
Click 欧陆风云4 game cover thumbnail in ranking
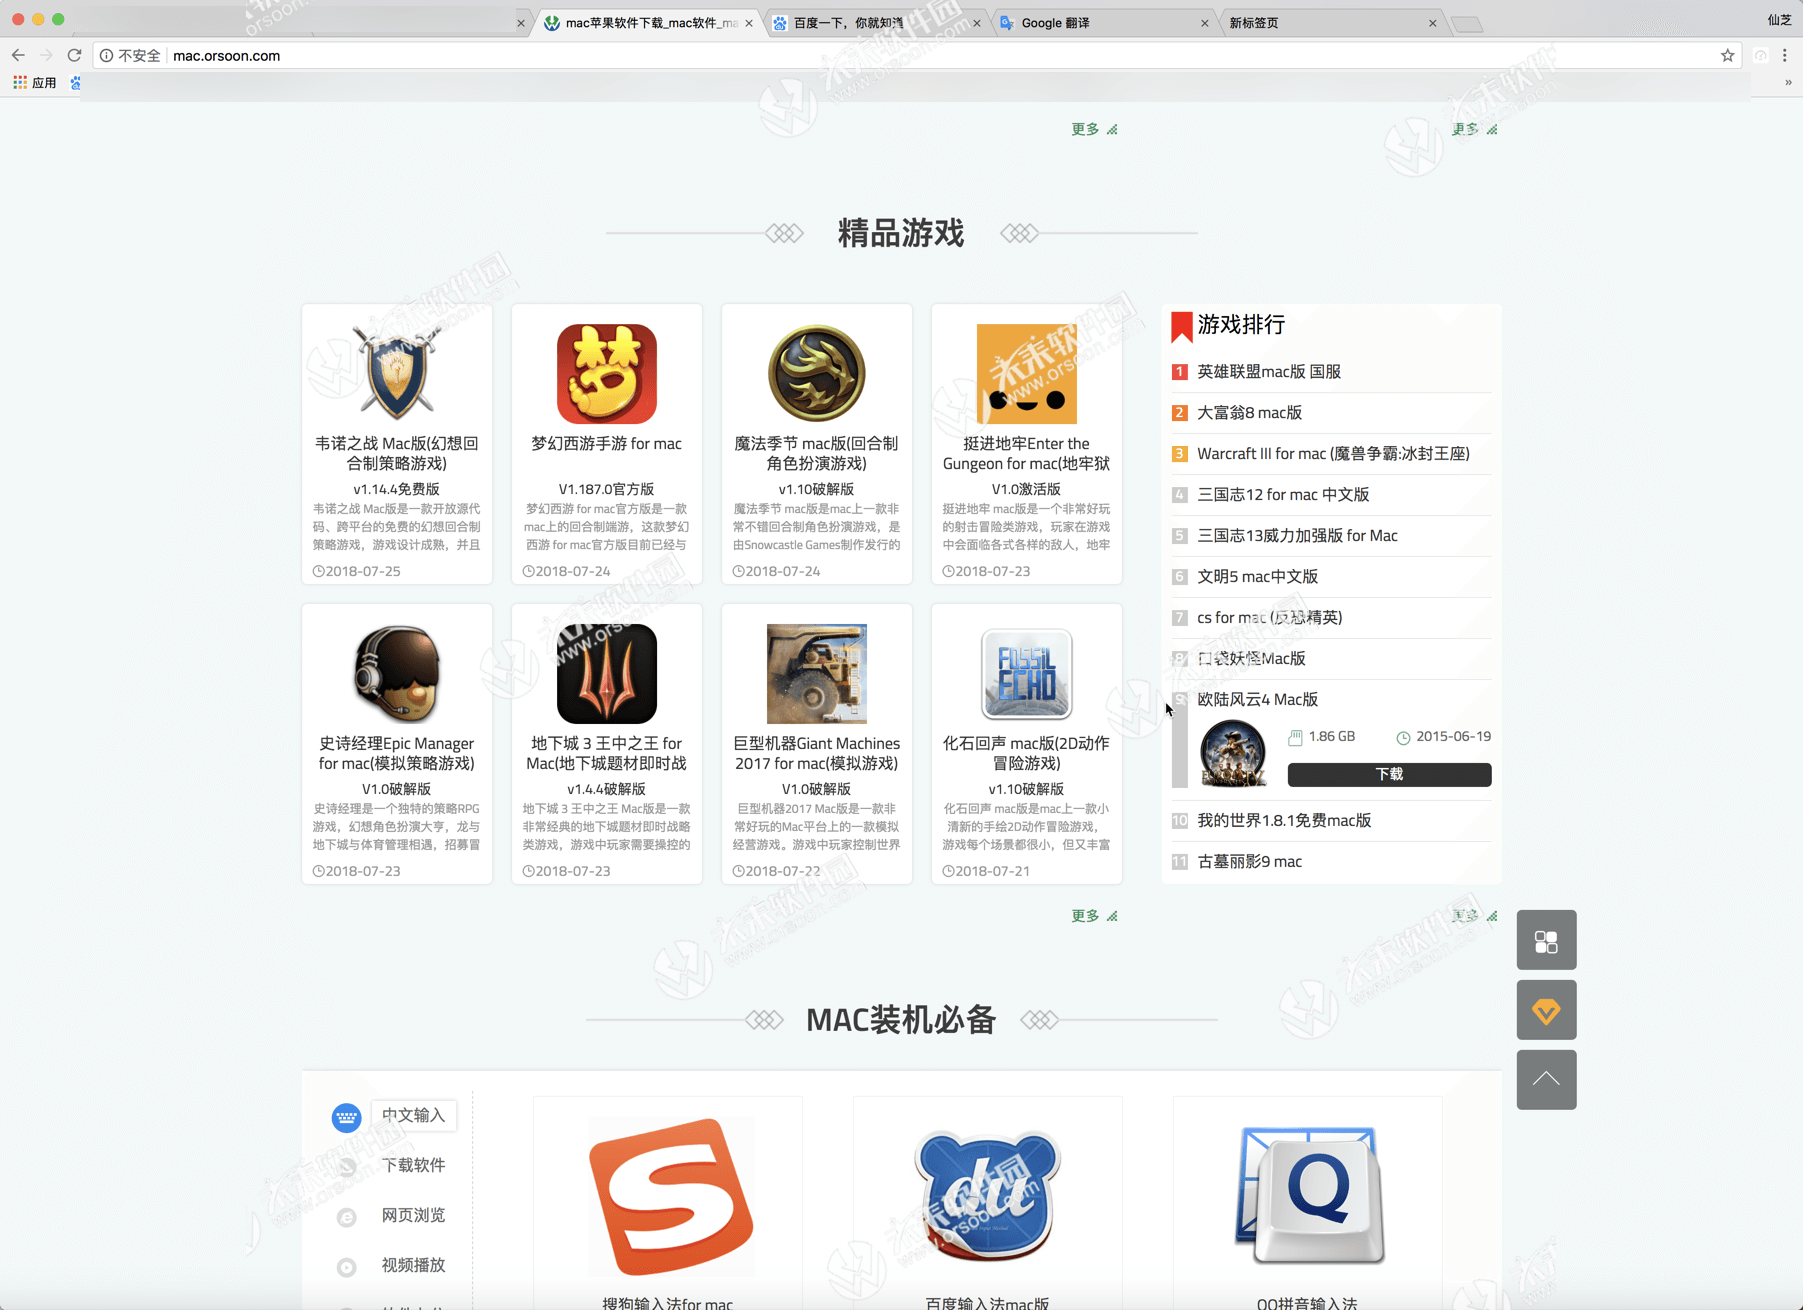click(1233, 754)
